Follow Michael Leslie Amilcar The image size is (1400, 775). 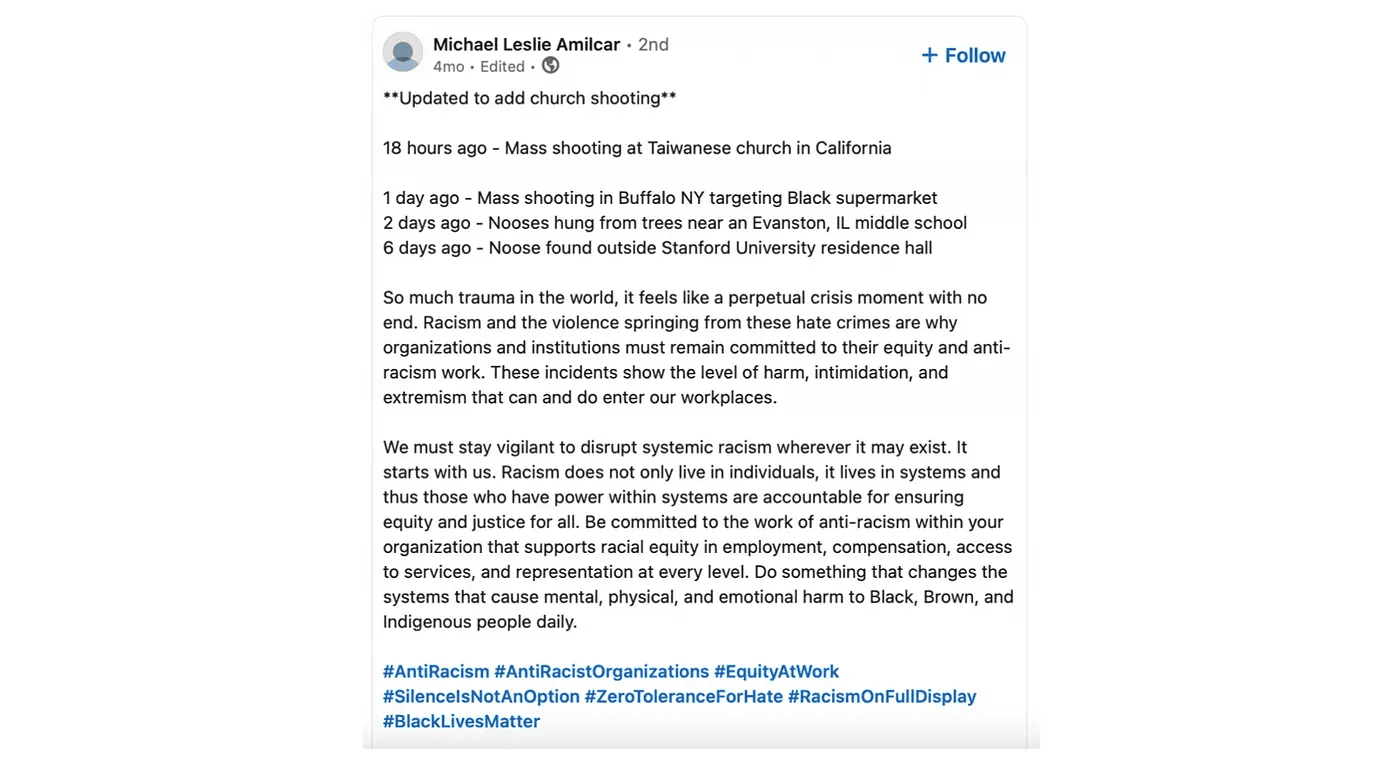[963, 55]
